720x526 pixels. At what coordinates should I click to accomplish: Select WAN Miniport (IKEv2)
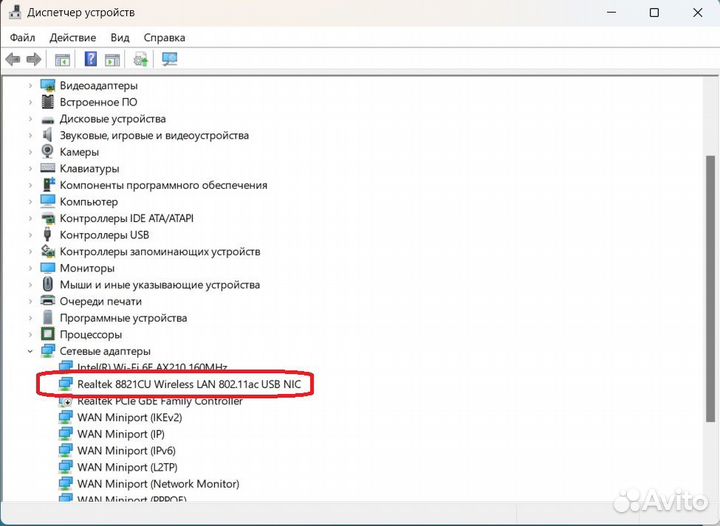129,418
